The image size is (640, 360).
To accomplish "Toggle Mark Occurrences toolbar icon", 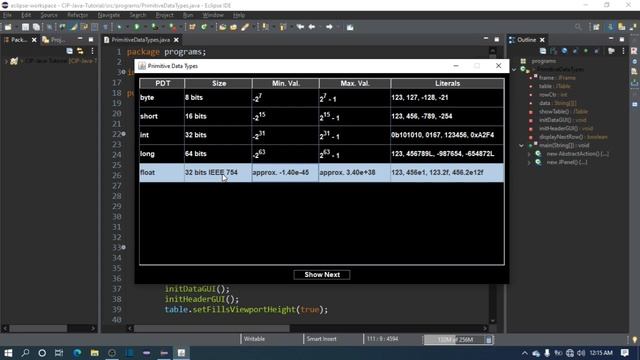I will tap(73, 27).
